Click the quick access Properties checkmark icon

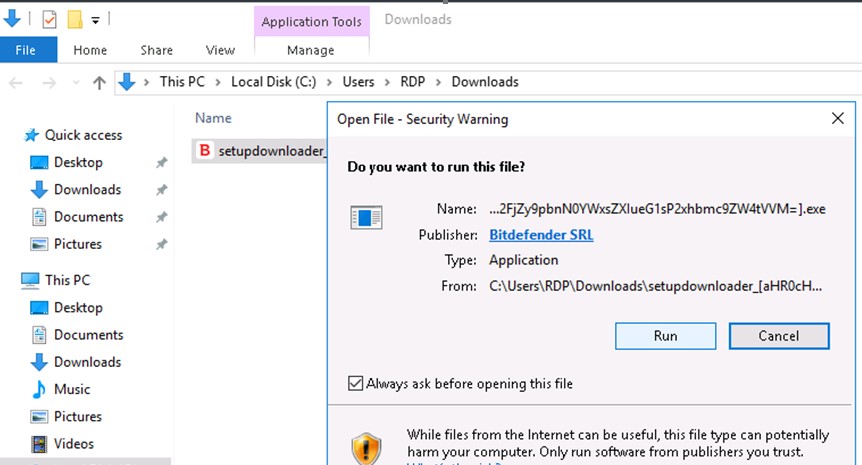point(49,19)
